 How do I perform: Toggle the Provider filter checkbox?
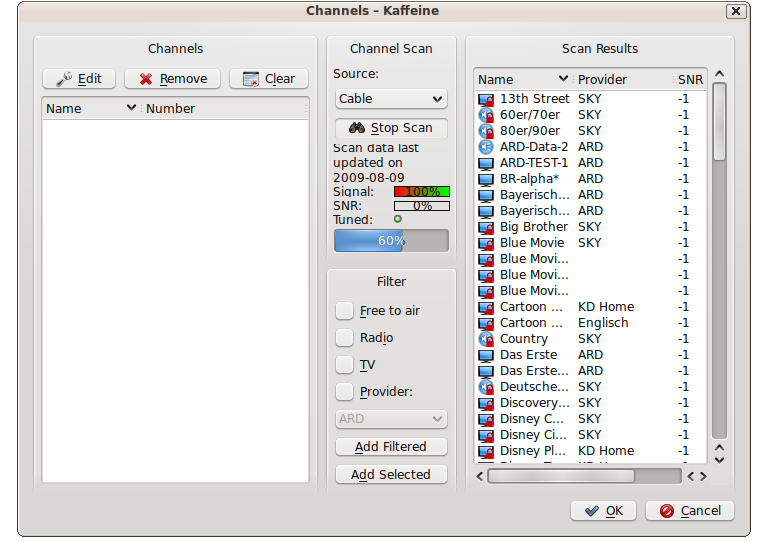pos(344,392)
